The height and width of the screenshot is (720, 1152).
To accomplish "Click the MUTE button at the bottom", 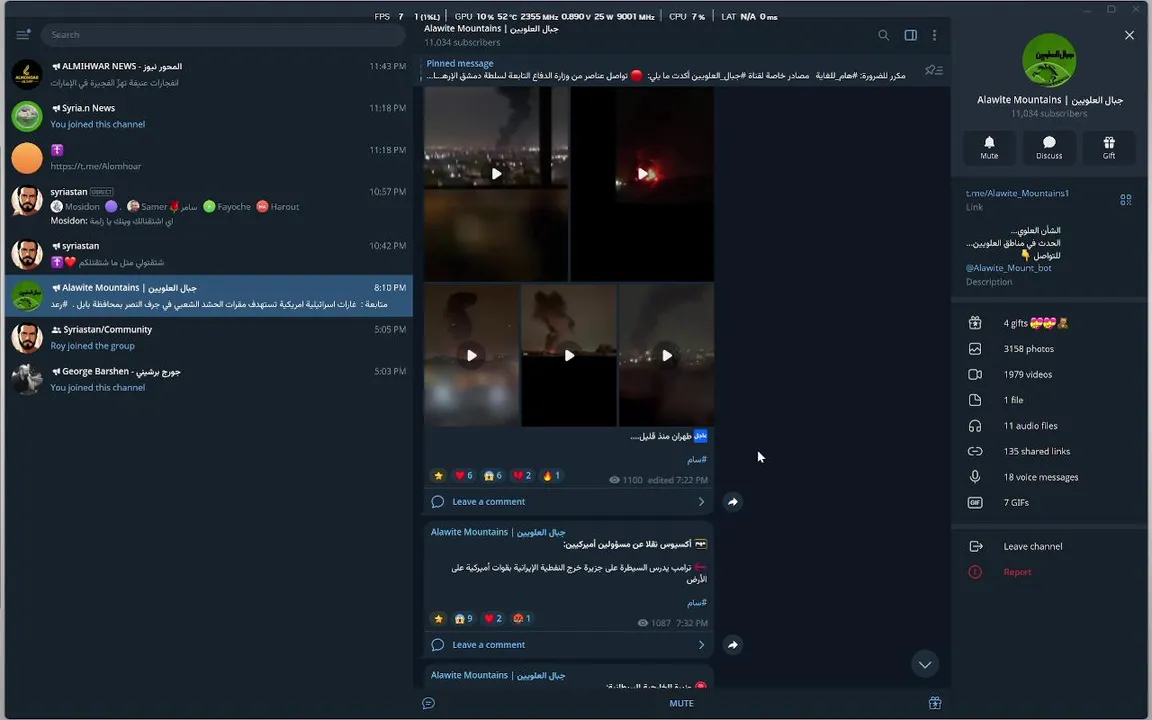I will [681, 703].
